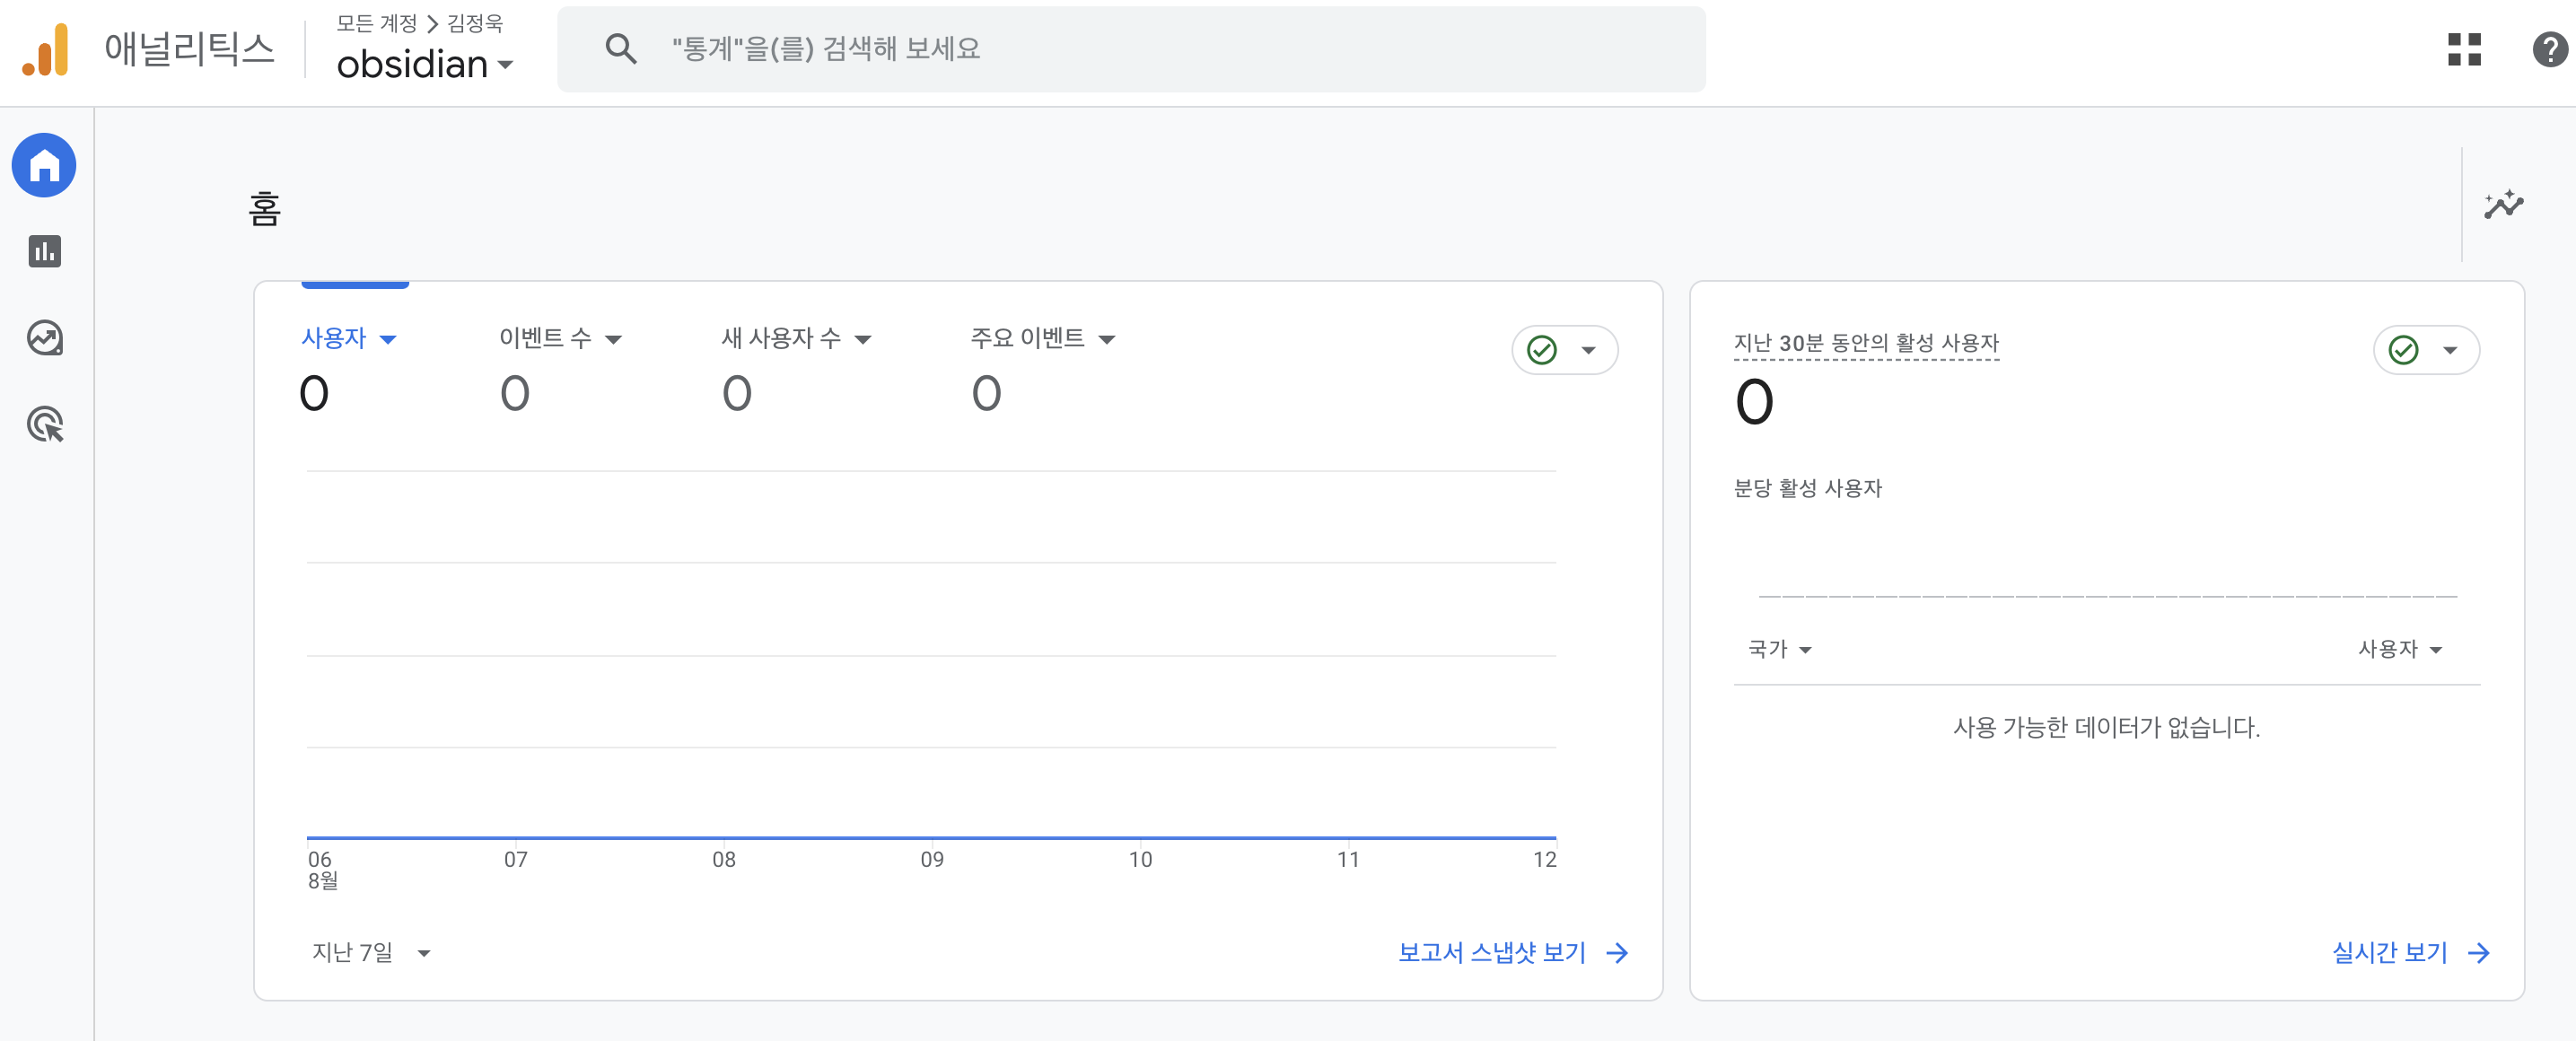Open the green check dropdown in the realtime card
The image size is (2576, 1041).
point(2426,350)
